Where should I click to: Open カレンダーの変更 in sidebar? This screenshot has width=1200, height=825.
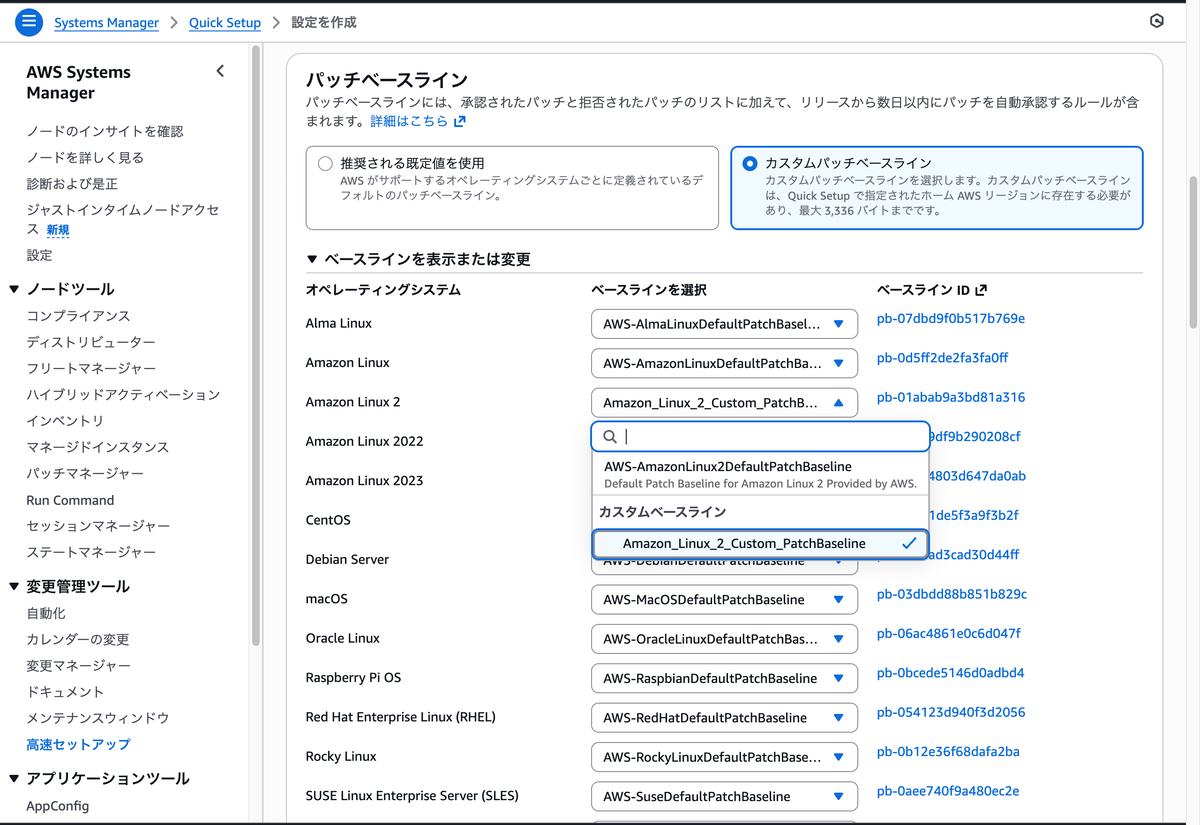[x=78, y=640]
